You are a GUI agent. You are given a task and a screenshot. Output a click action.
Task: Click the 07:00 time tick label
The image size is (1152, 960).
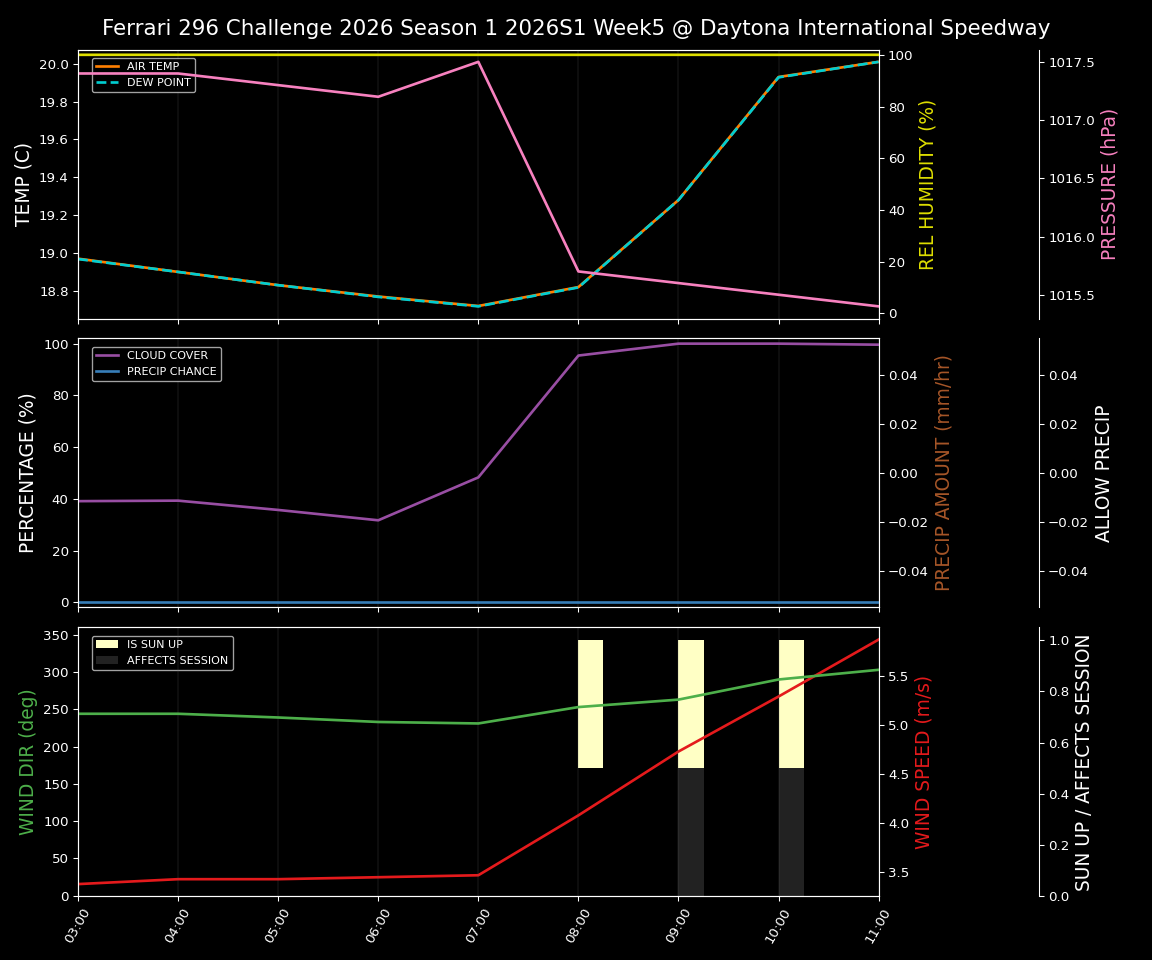coord(477,925)
